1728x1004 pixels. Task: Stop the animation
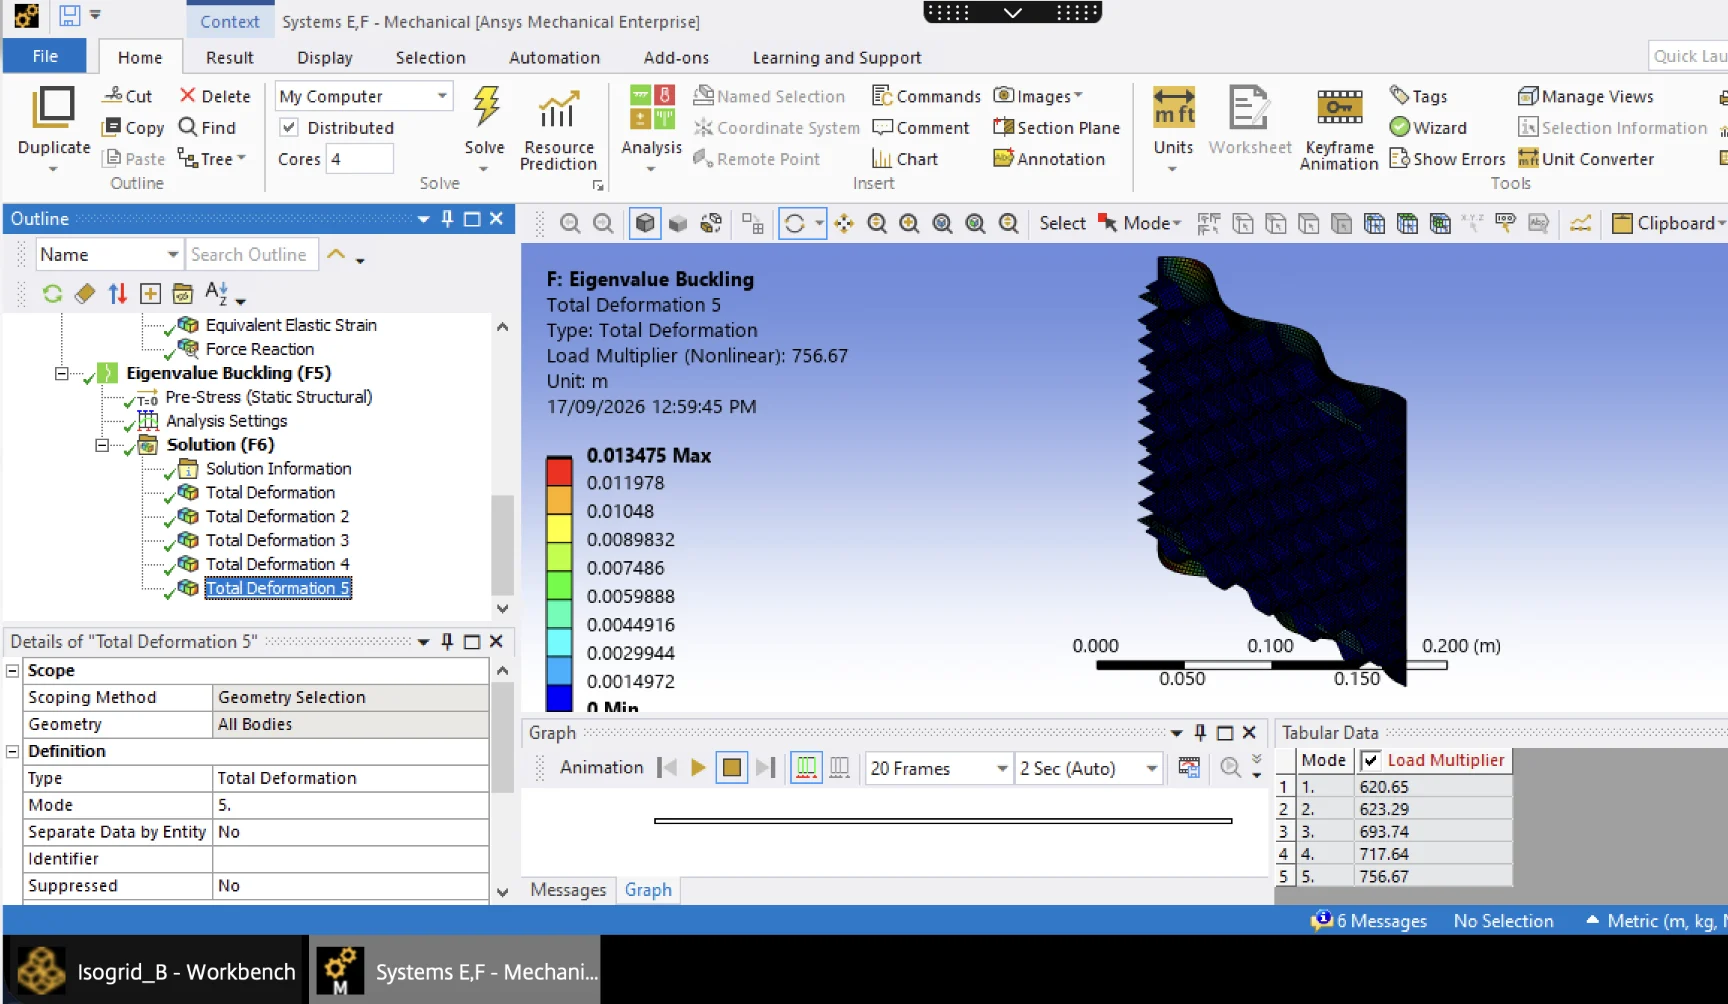point(732,767)
